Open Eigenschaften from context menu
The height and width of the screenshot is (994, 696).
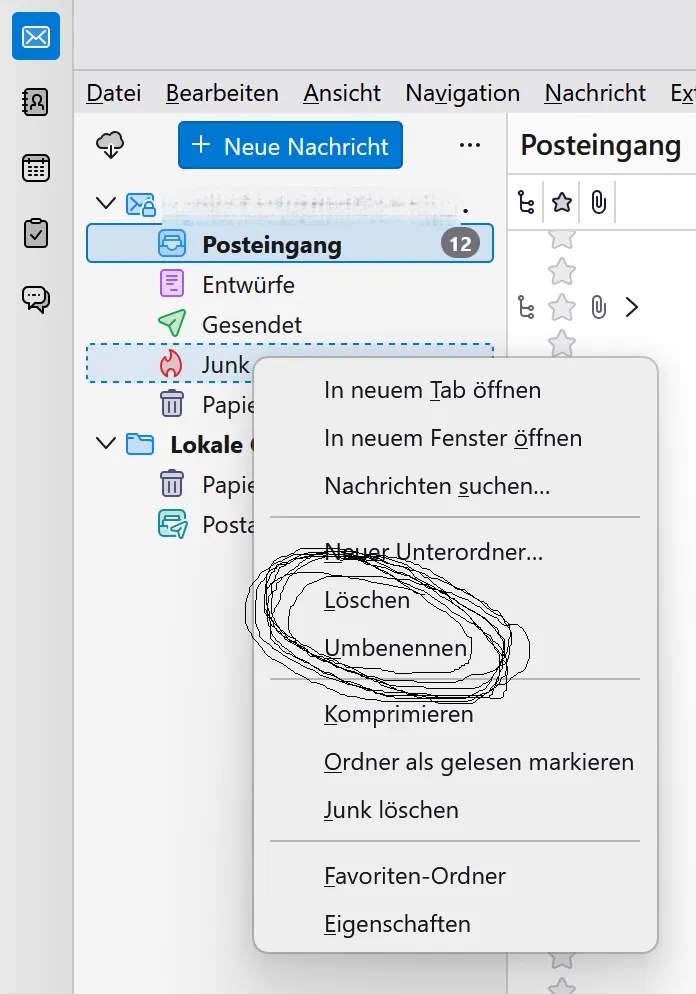pos(455,924)
